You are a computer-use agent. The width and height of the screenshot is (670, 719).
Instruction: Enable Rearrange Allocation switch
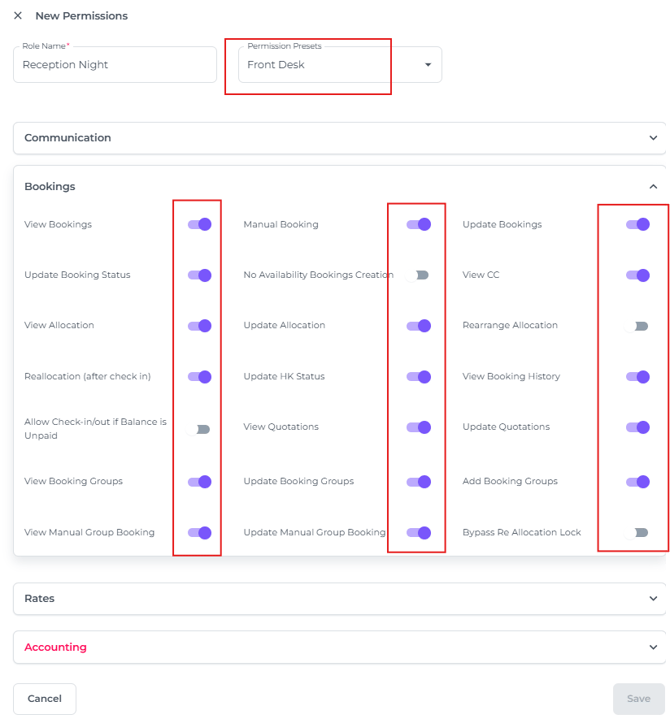(x=637, y=326)
